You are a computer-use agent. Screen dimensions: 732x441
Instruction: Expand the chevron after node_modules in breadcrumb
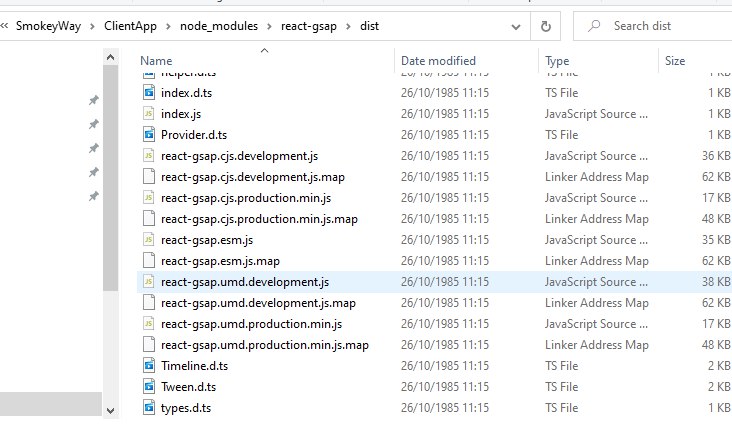tap(269, 26)
